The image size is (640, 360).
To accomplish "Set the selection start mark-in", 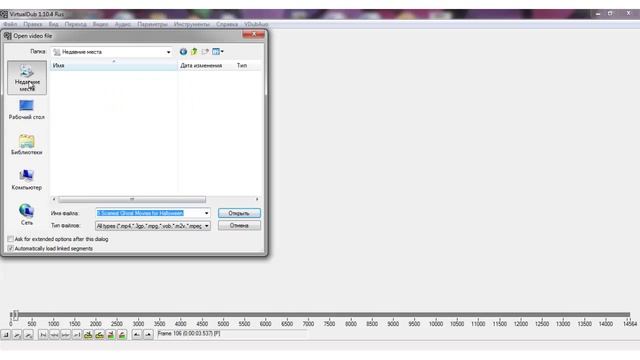I will tap(137, 335).
